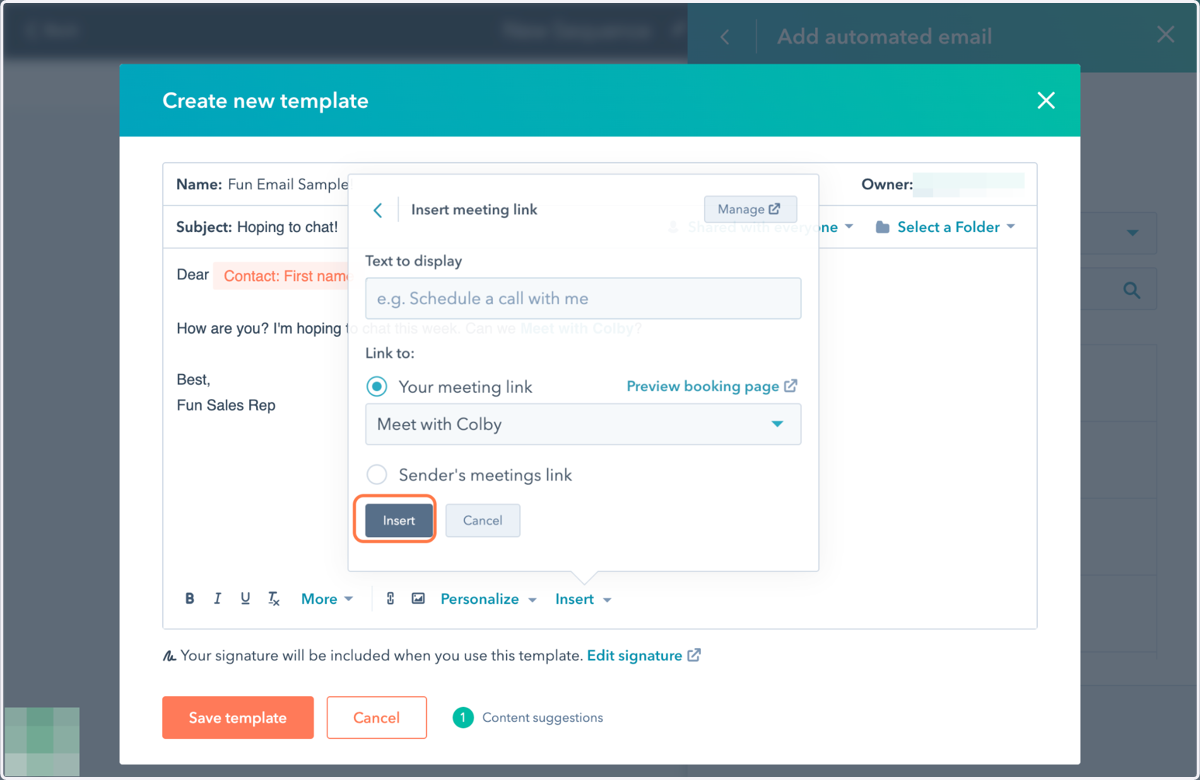Expand the More formatting dropdown
The height and width of the screenshot is (780, 1200).
(x=327, y=599)
